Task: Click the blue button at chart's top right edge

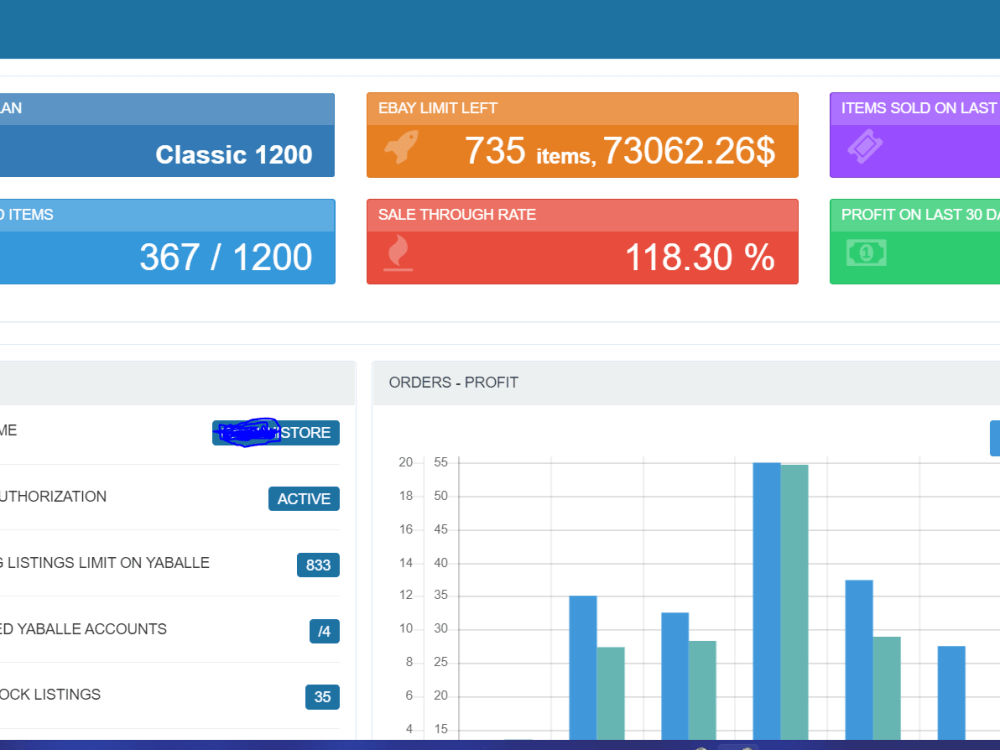Action: (x=995, y=438)
